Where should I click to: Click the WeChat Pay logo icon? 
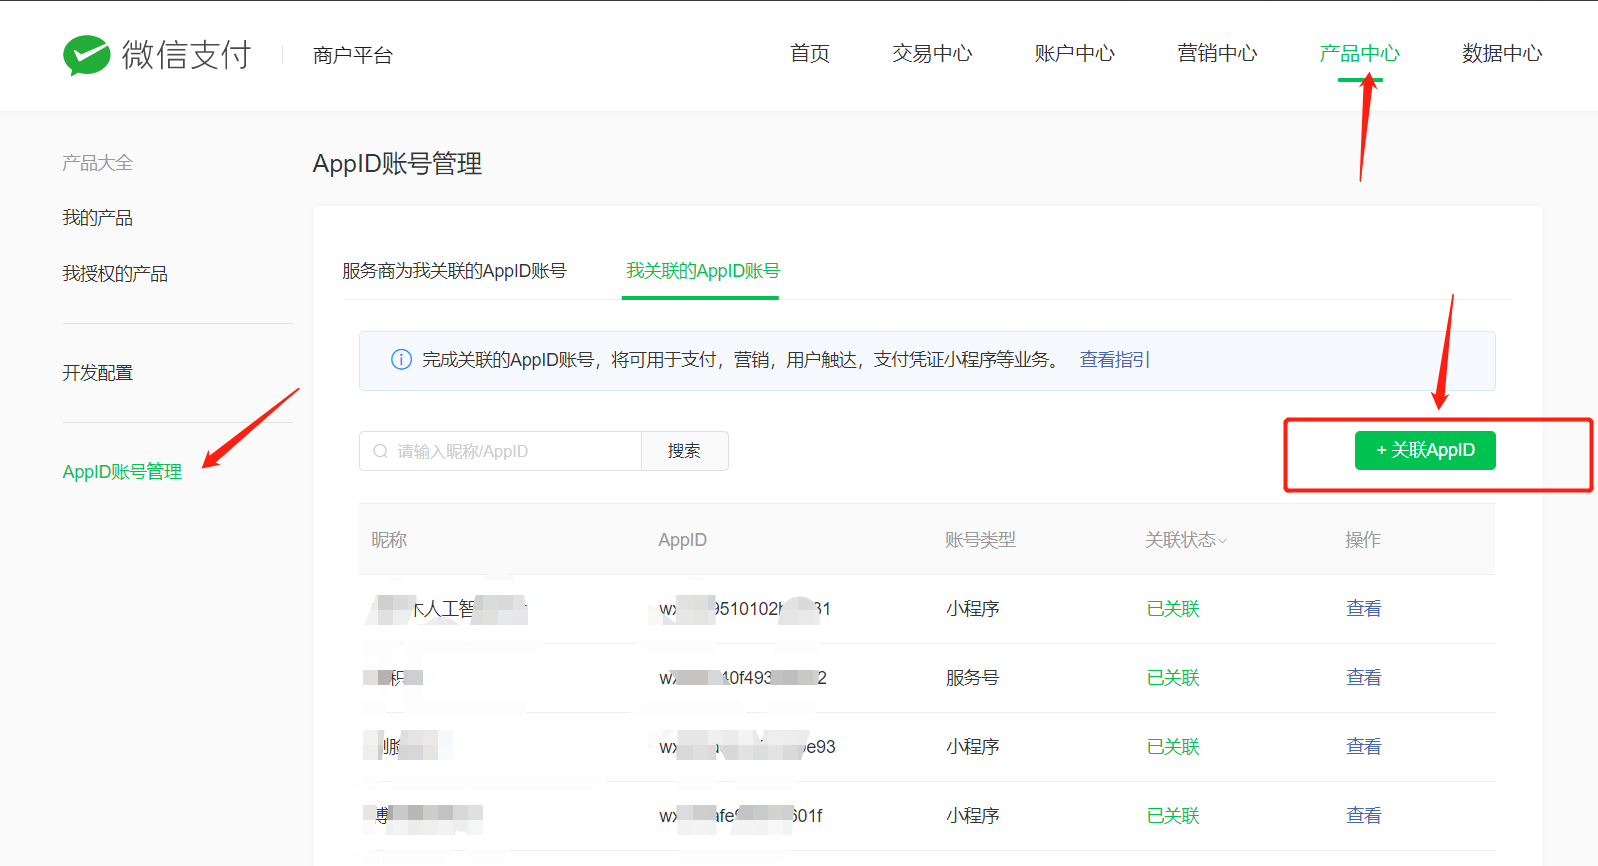coord(87,55)
